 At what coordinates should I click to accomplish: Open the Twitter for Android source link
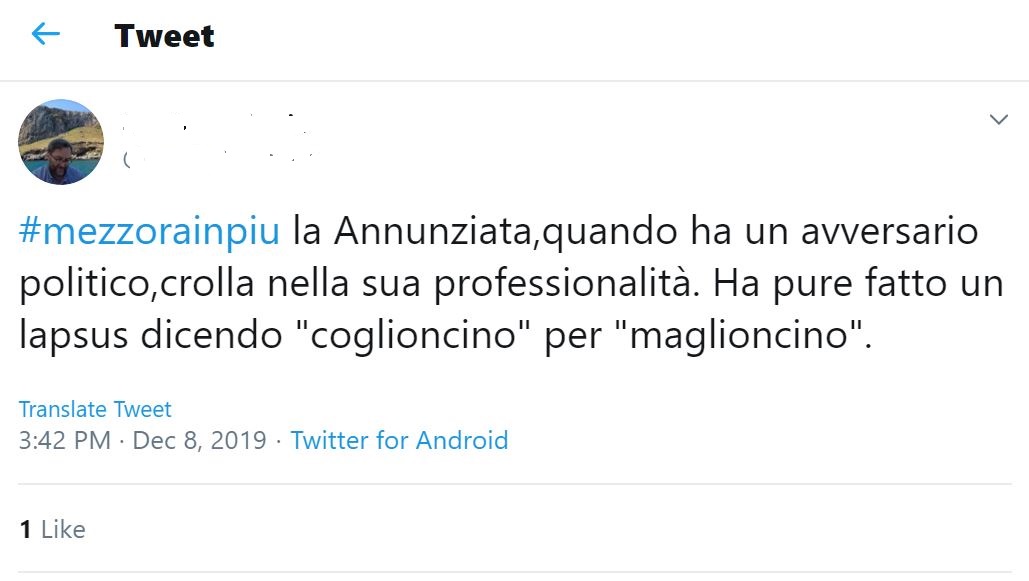point(399,440)
